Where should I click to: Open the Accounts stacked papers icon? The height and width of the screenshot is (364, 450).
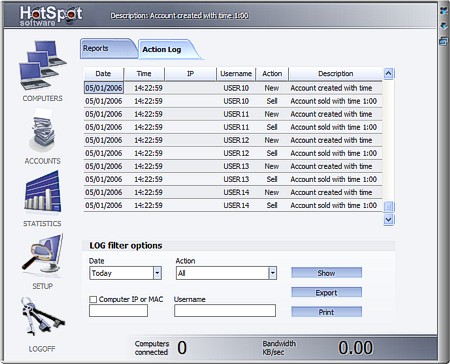click(42, 131)
